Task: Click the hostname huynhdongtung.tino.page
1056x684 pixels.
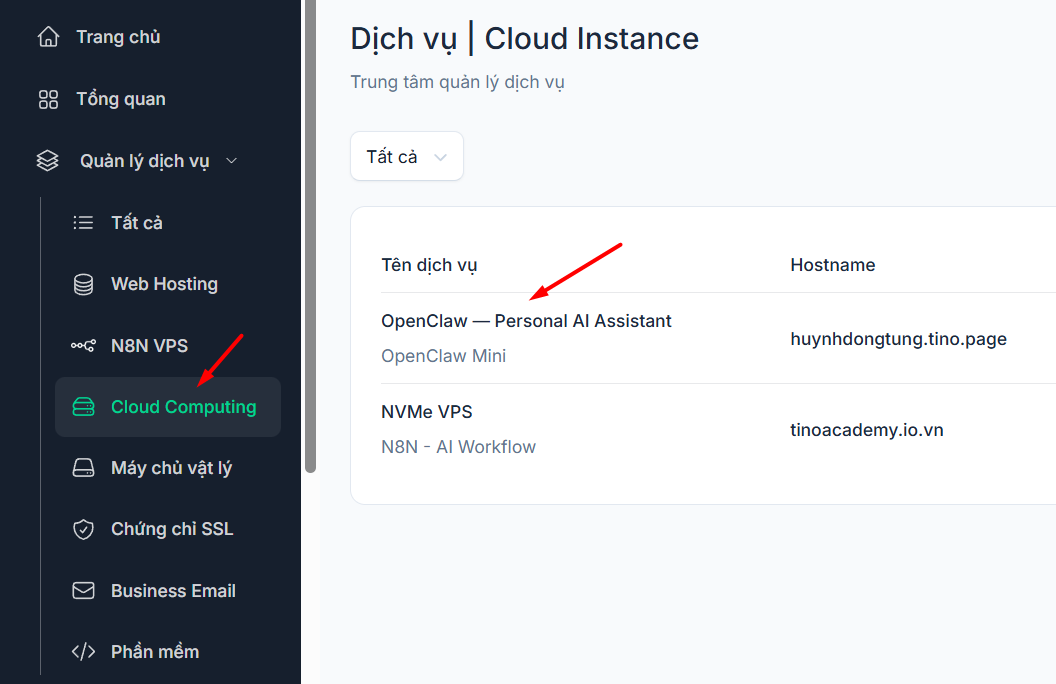Action: (898, 338)
